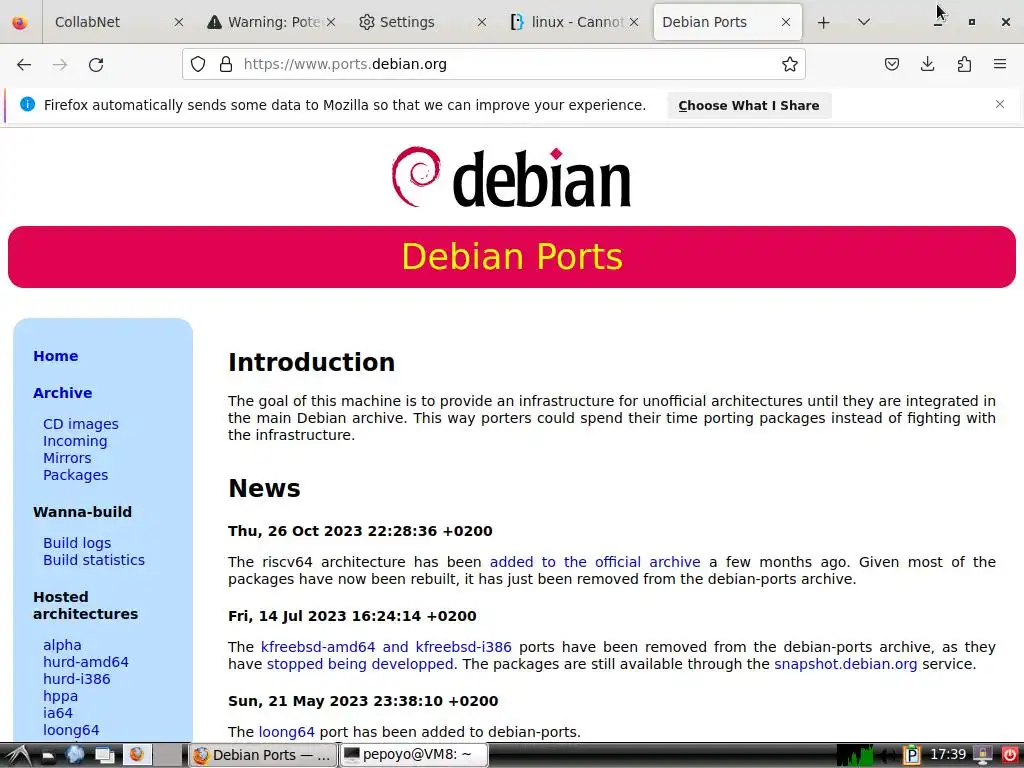1024x768 pixels.
Task: Open the Archive sidebar link
Action: tap(63, 392)
